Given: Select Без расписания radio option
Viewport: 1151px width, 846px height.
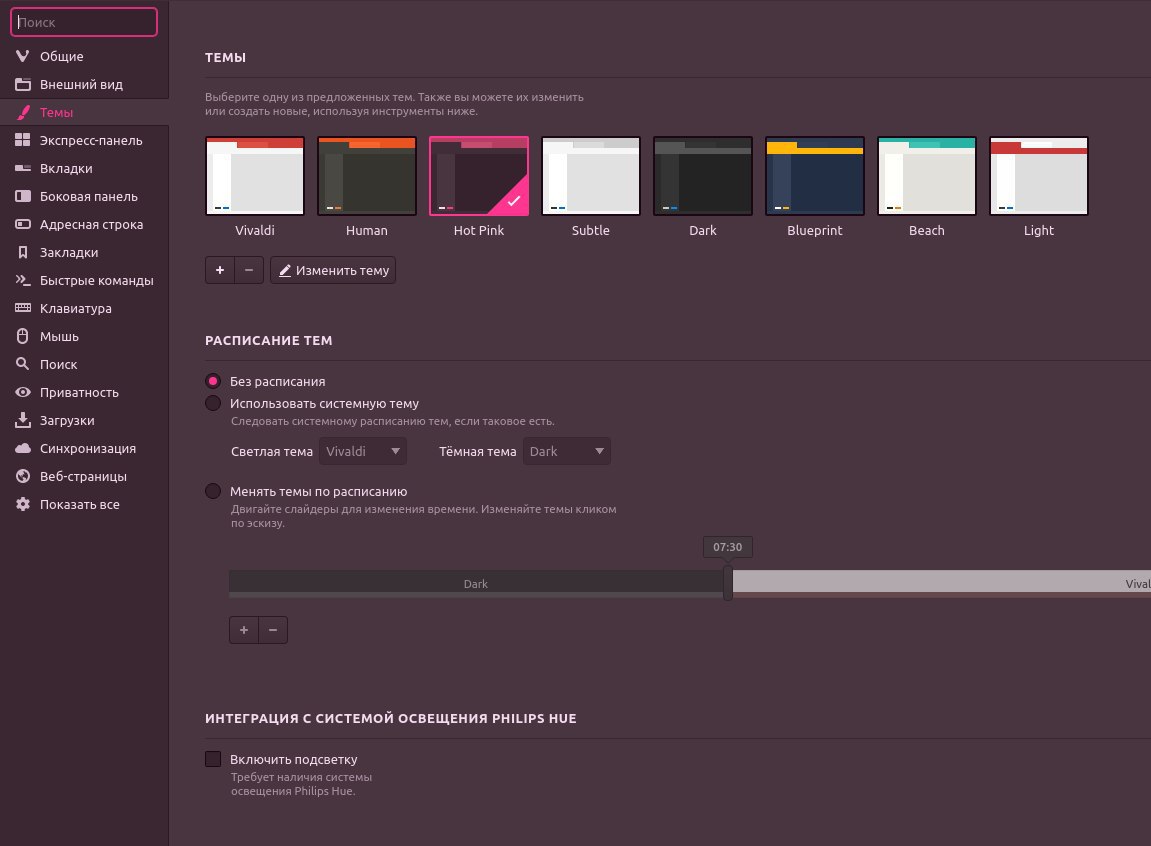Looking at the screenshot, I should coord(213,381).
